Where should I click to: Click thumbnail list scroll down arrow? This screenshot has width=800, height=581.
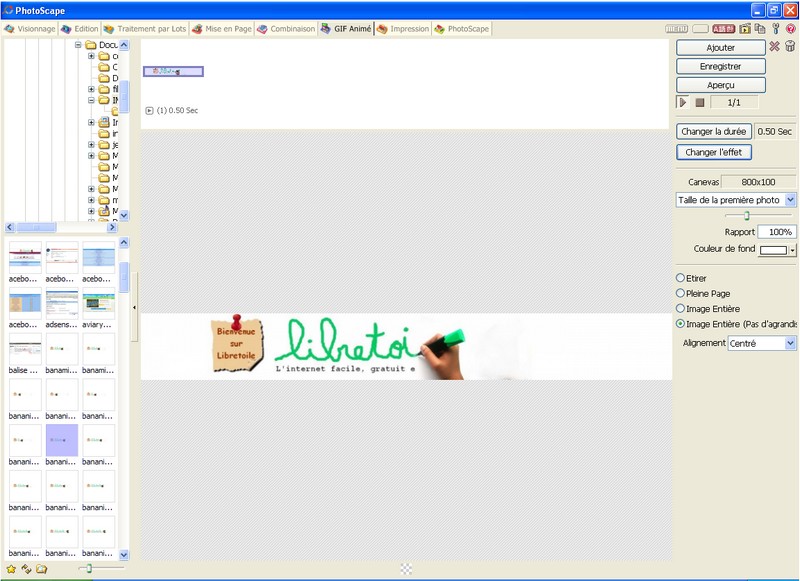(x=124, y=554)
